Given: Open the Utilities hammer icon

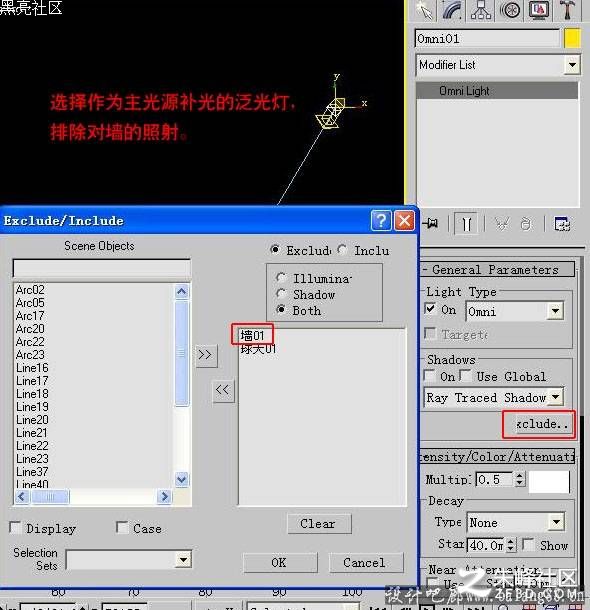Looking at the screenshot, I should tap(567, 10).
